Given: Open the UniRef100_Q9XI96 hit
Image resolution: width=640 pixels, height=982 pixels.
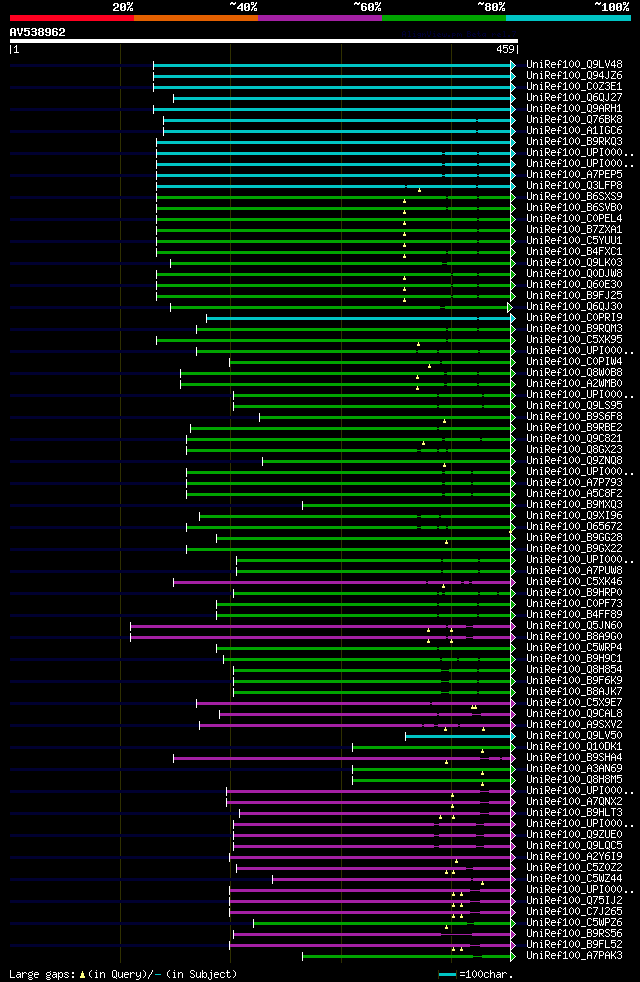Looking at the screenshot, I should pyautogui.click(x=574, y=515).
